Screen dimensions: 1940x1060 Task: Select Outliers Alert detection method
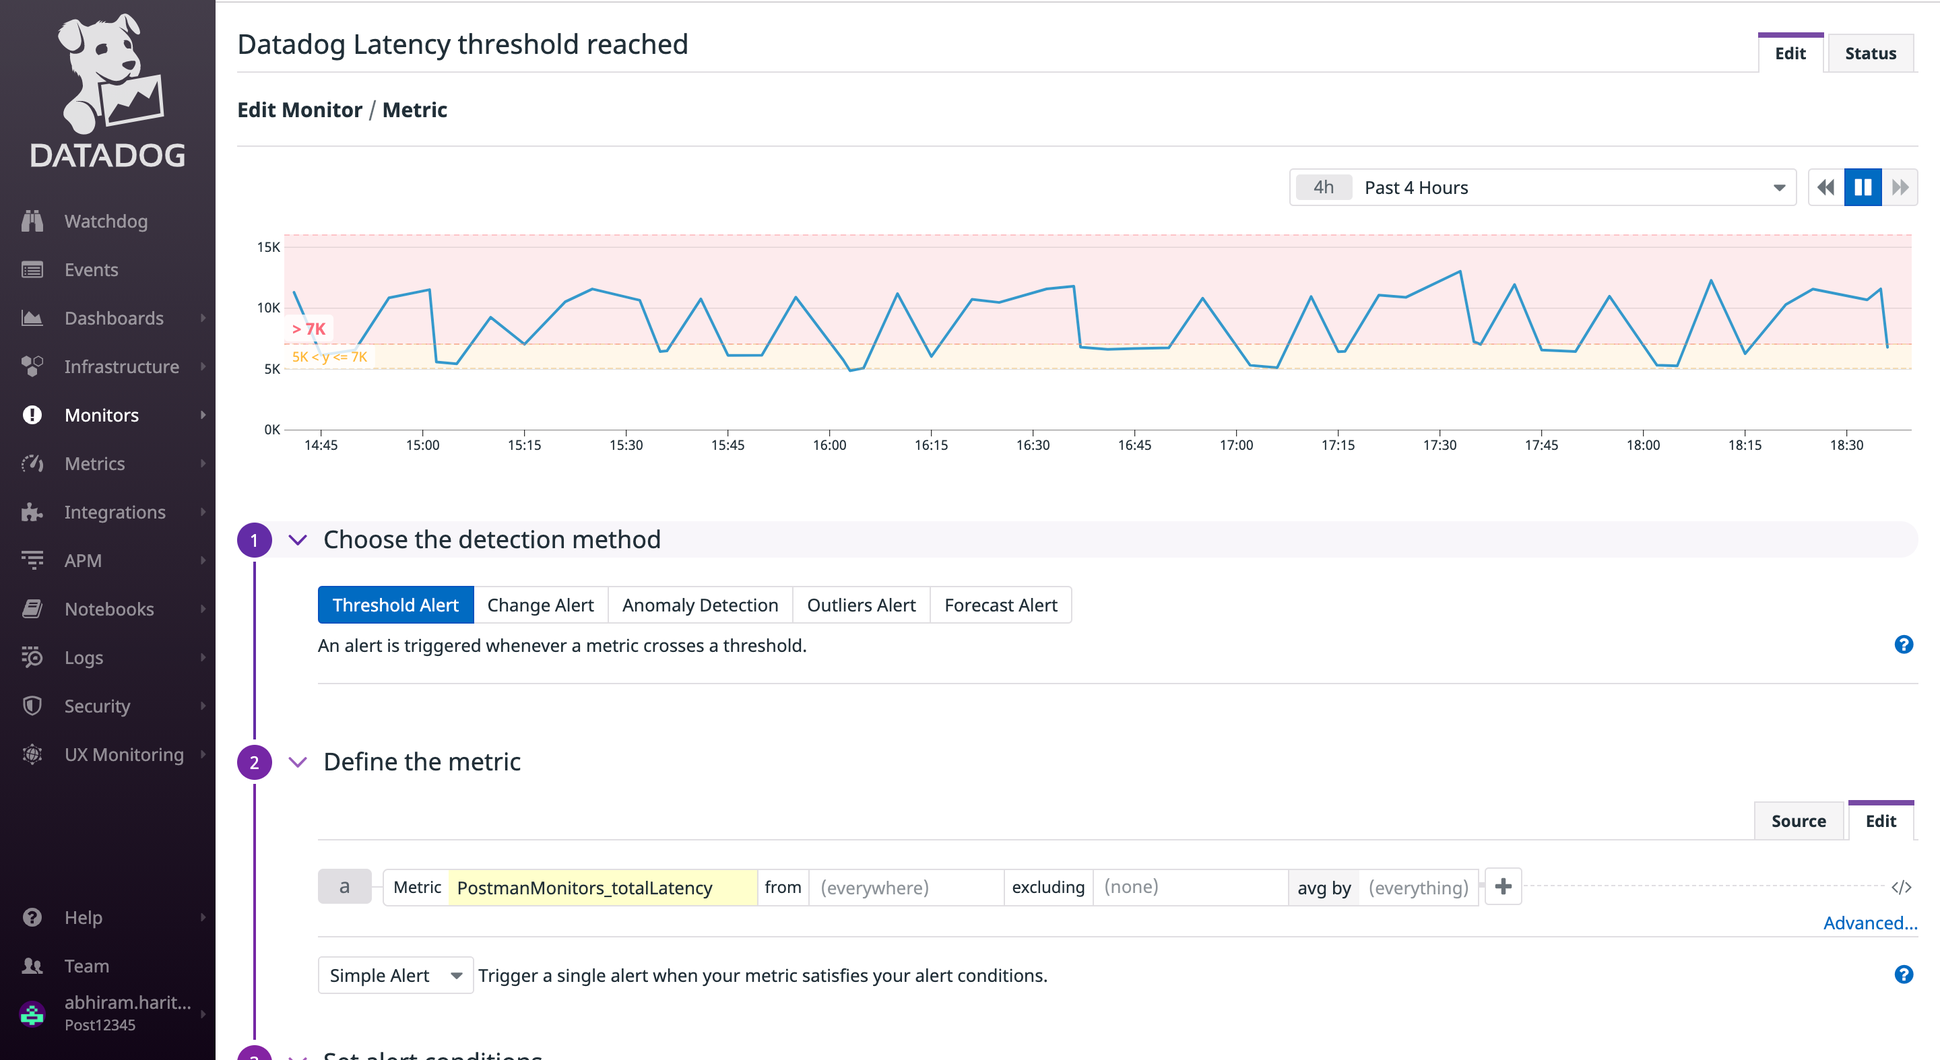pyautogui.click(x=861, y=605)
